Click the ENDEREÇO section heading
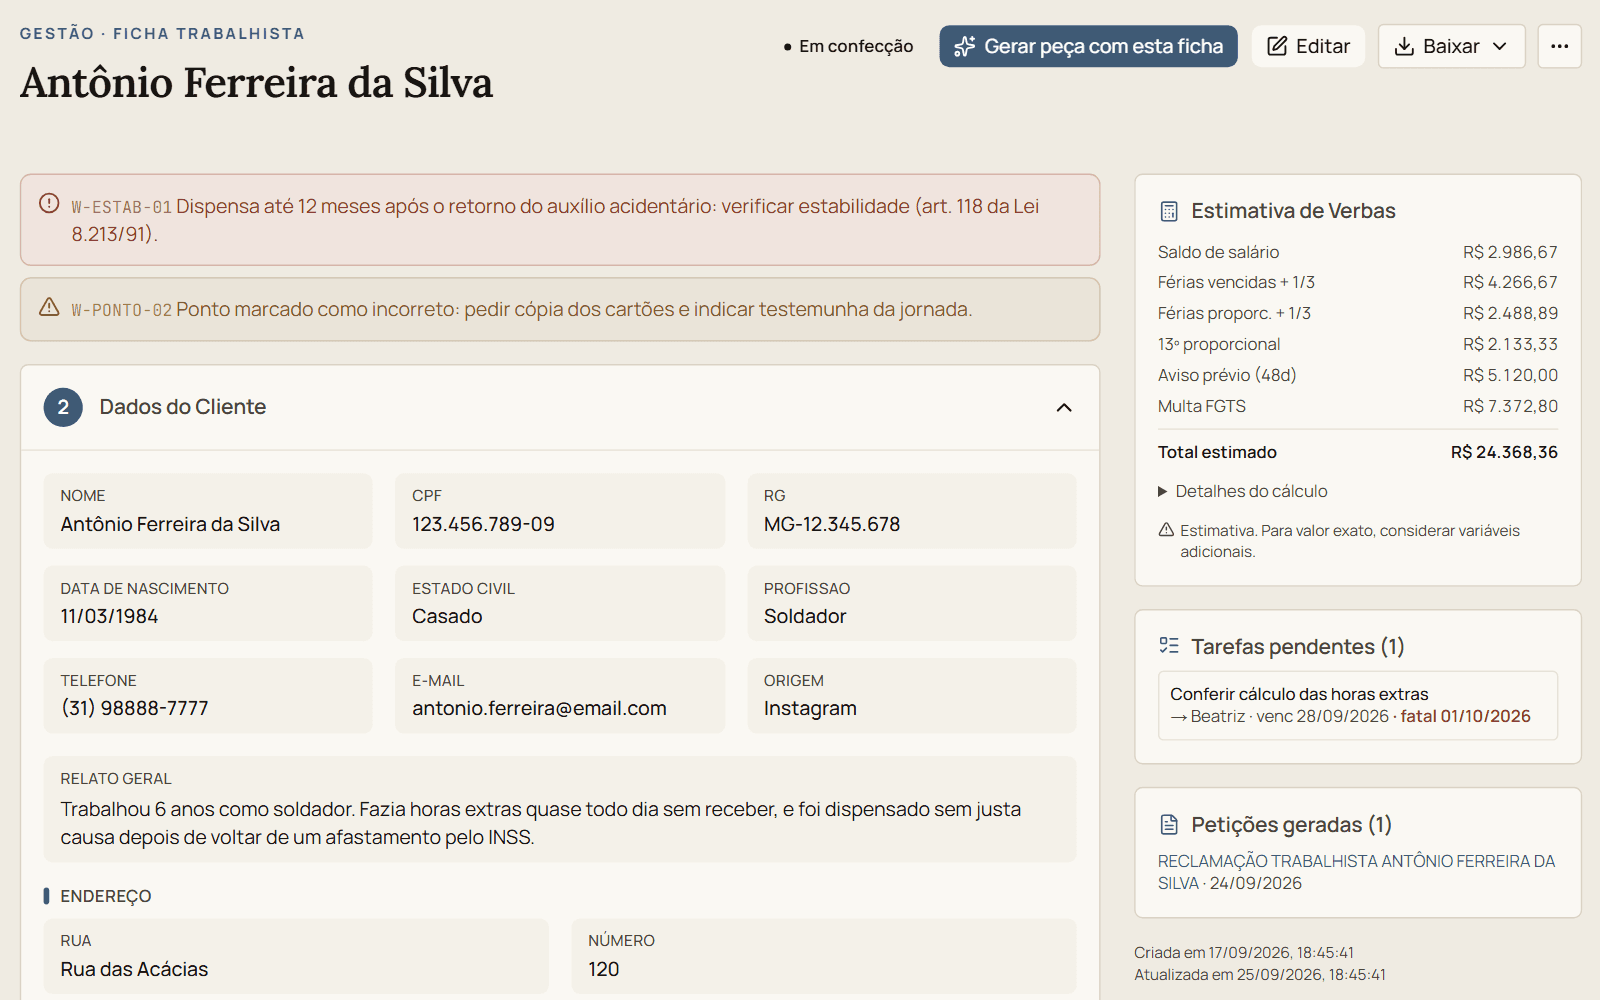The height and width of the screenshot is (1000, 1600). pyautogui.click(x=106, y=896)
